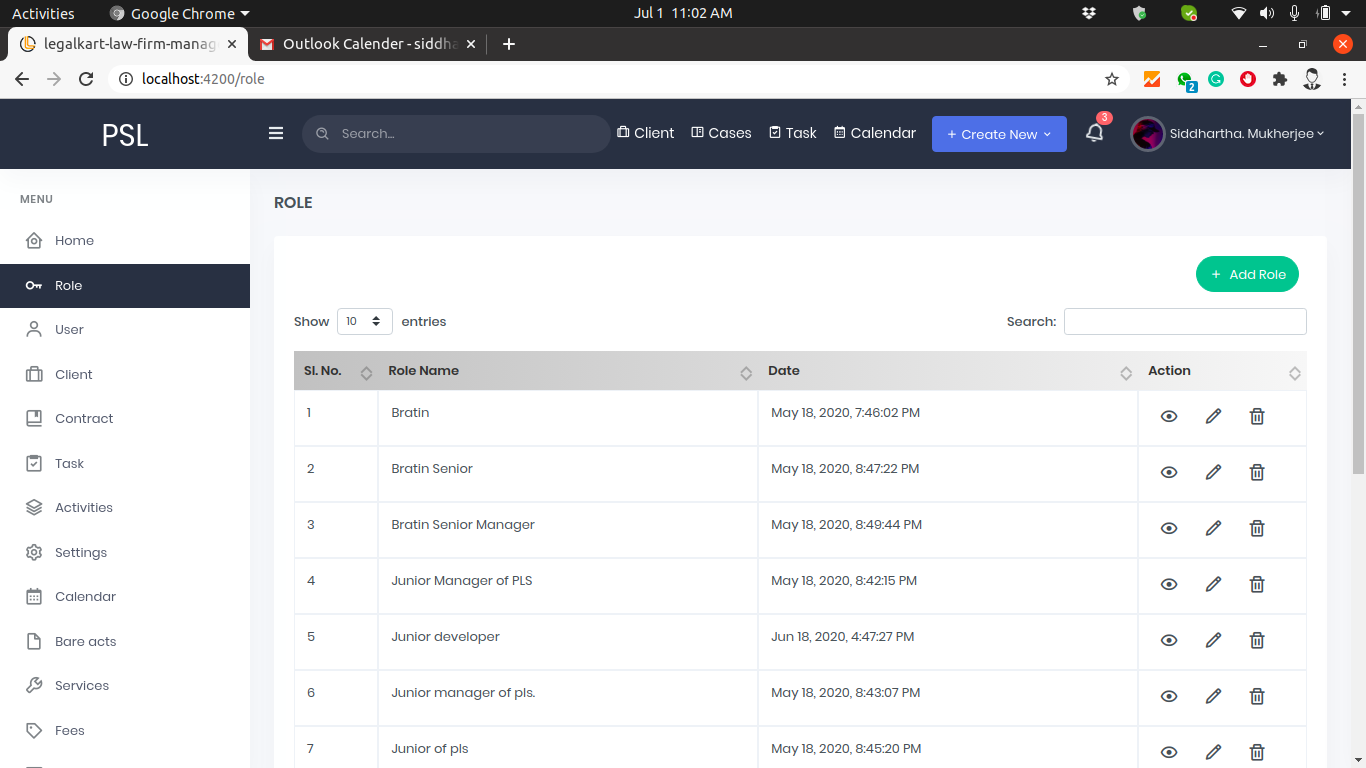The width and height of the screenshot is (1366, 768).
Task: Delete the Bratin Senior role
Action: tap(1257, 472)
